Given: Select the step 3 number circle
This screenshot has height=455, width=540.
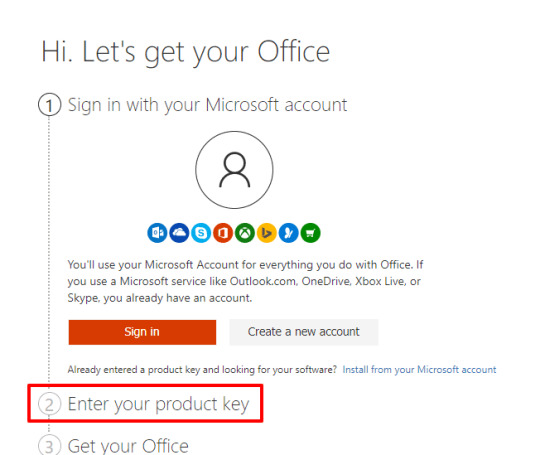Looking at the screenshot, I should (x=49, y=445).
